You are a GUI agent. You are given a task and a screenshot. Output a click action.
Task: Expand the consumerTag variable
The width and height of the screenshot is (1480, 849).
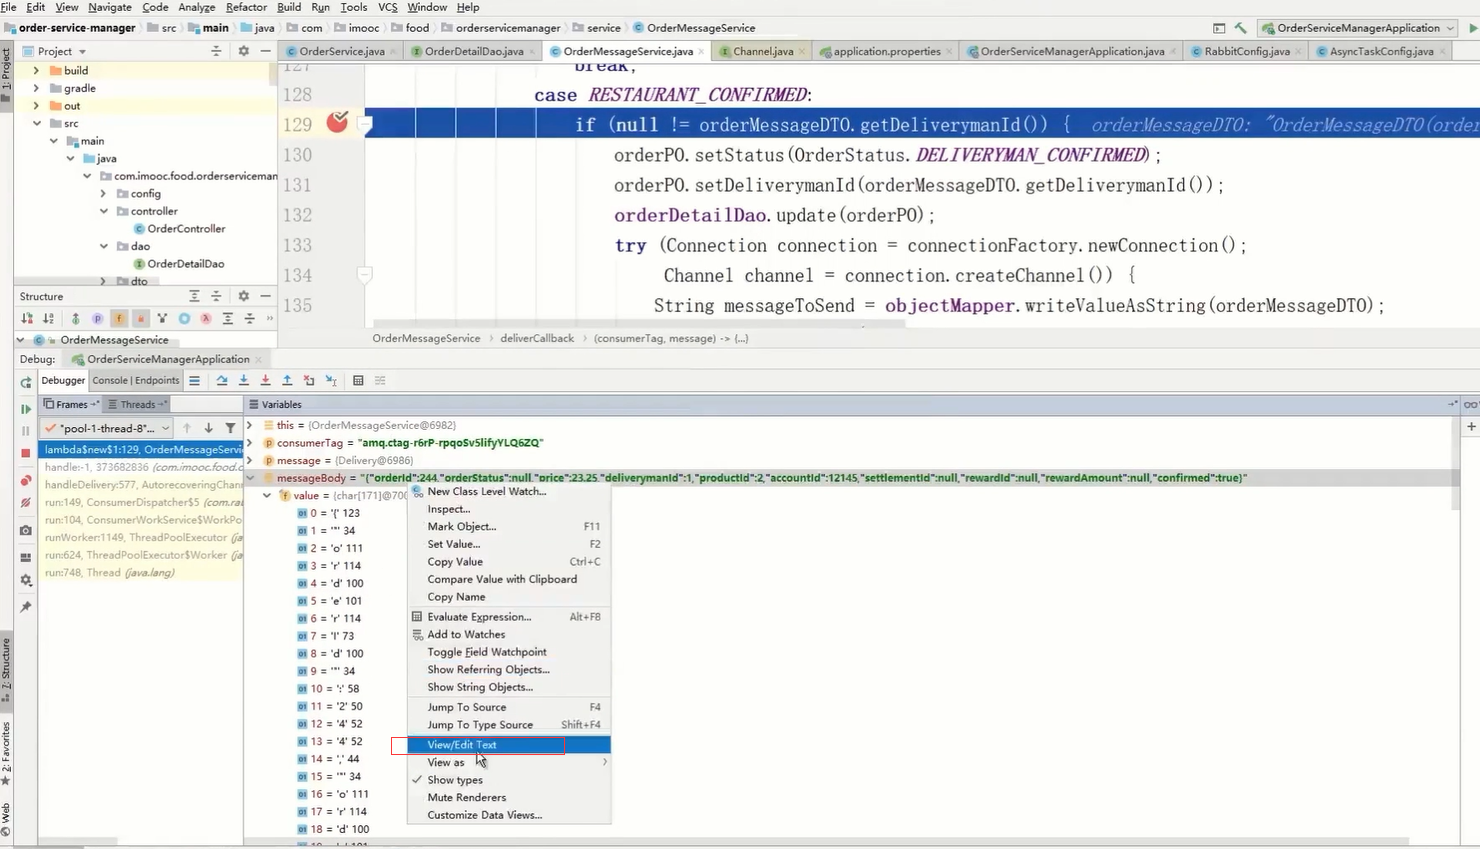coord(250,443)
